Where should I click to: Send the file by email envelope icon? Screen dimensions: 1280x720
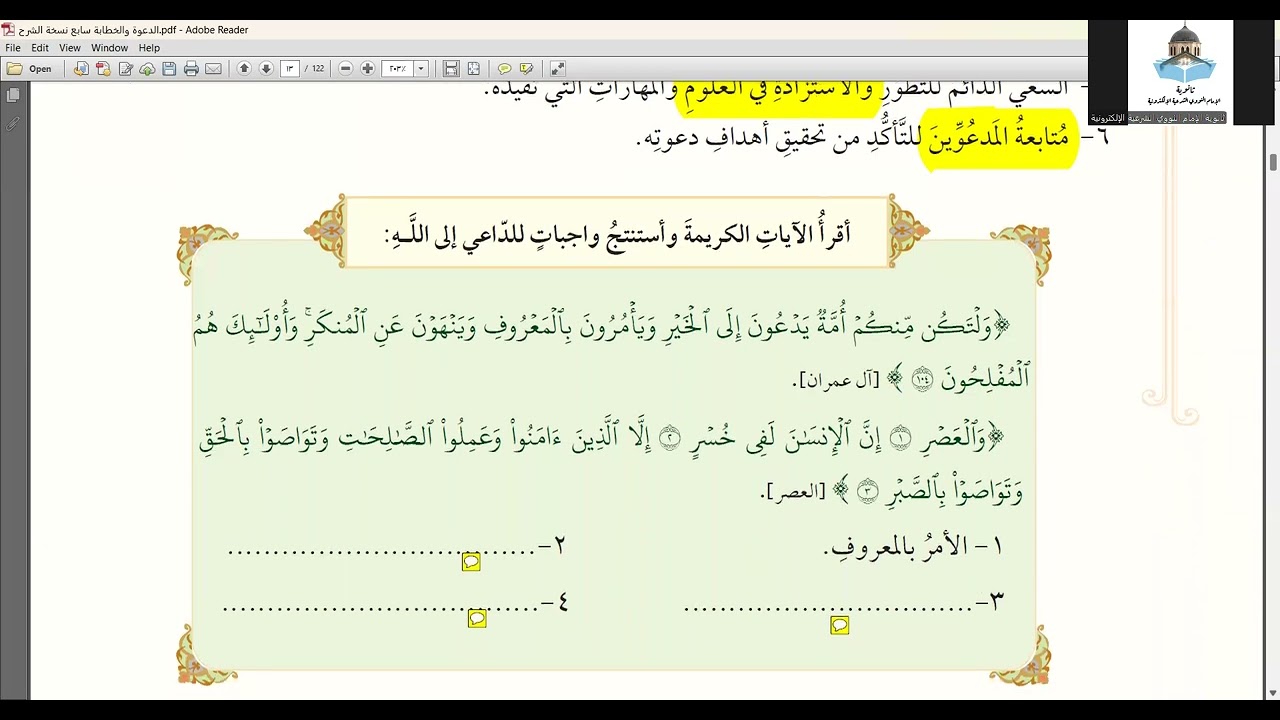tap(213, 69)
